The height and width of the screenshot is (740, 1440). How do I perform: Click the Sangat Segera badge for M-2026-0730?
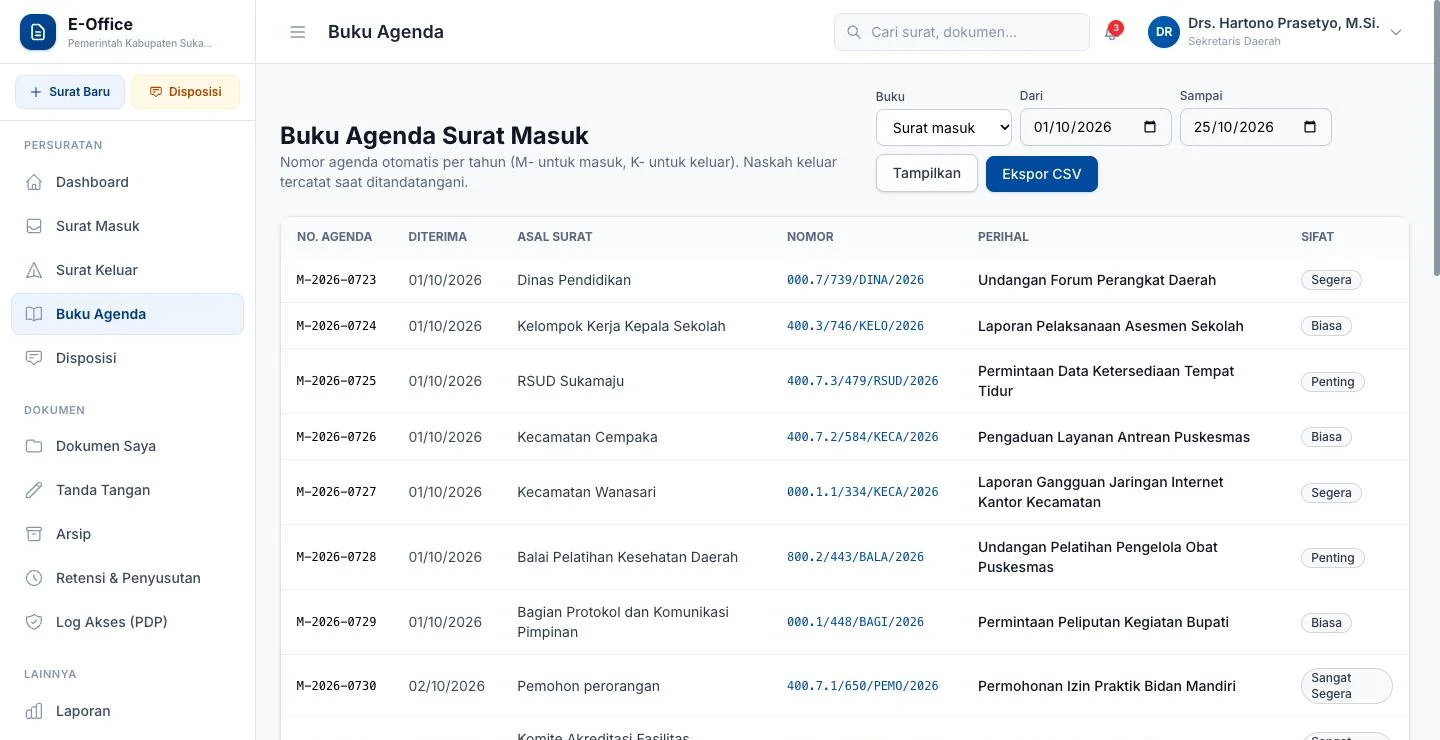pos(1346,686)
